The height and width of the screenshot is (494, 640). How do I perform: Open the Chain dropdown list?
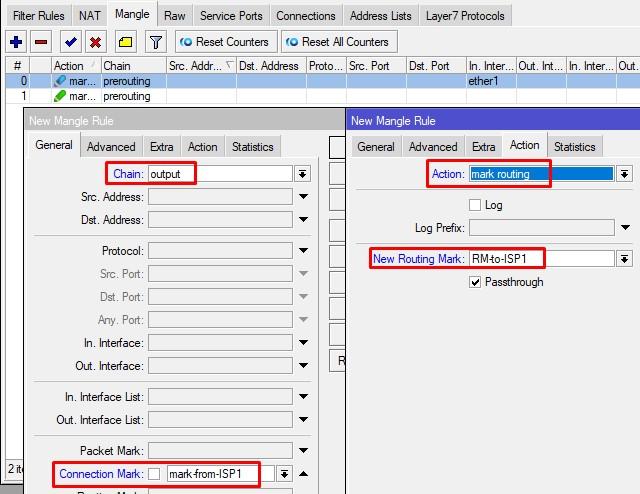(x=302, y=174)
